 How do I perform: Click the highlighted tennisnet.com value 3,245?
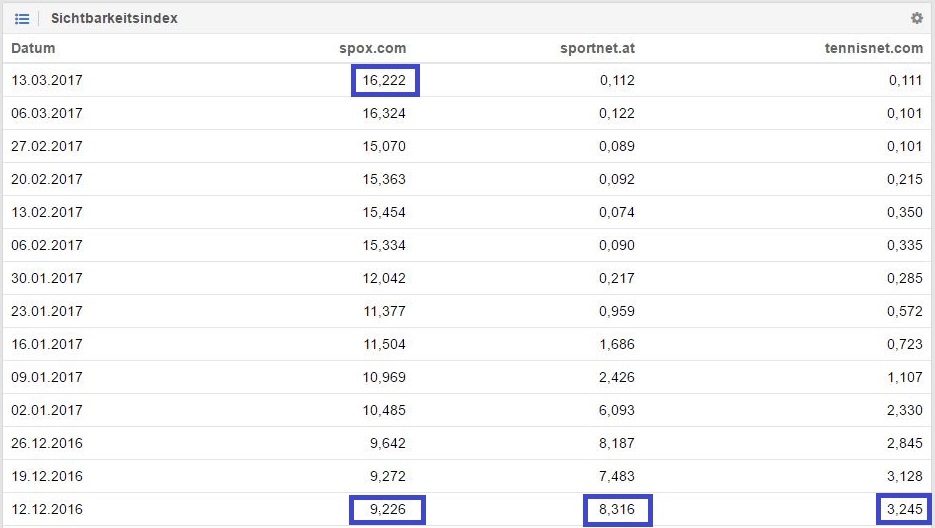tap(904, 509)
